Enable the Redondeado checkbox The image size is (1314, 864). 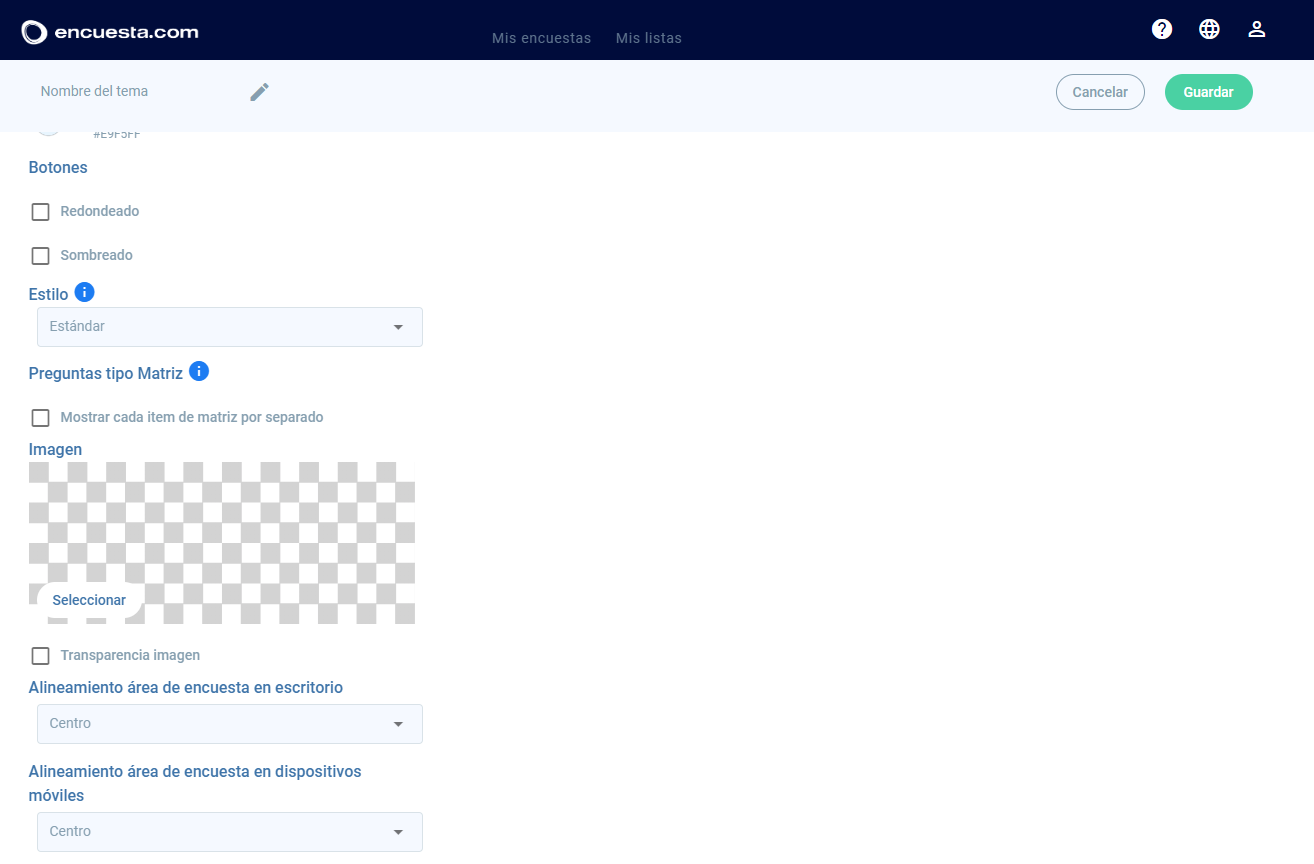pyautogui.click(x=40, y=212)
